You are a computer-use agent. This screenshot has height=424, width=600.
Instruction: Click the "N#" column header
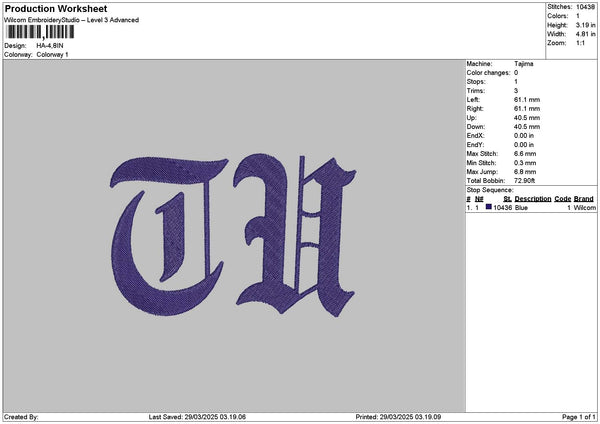coord(479,199)
